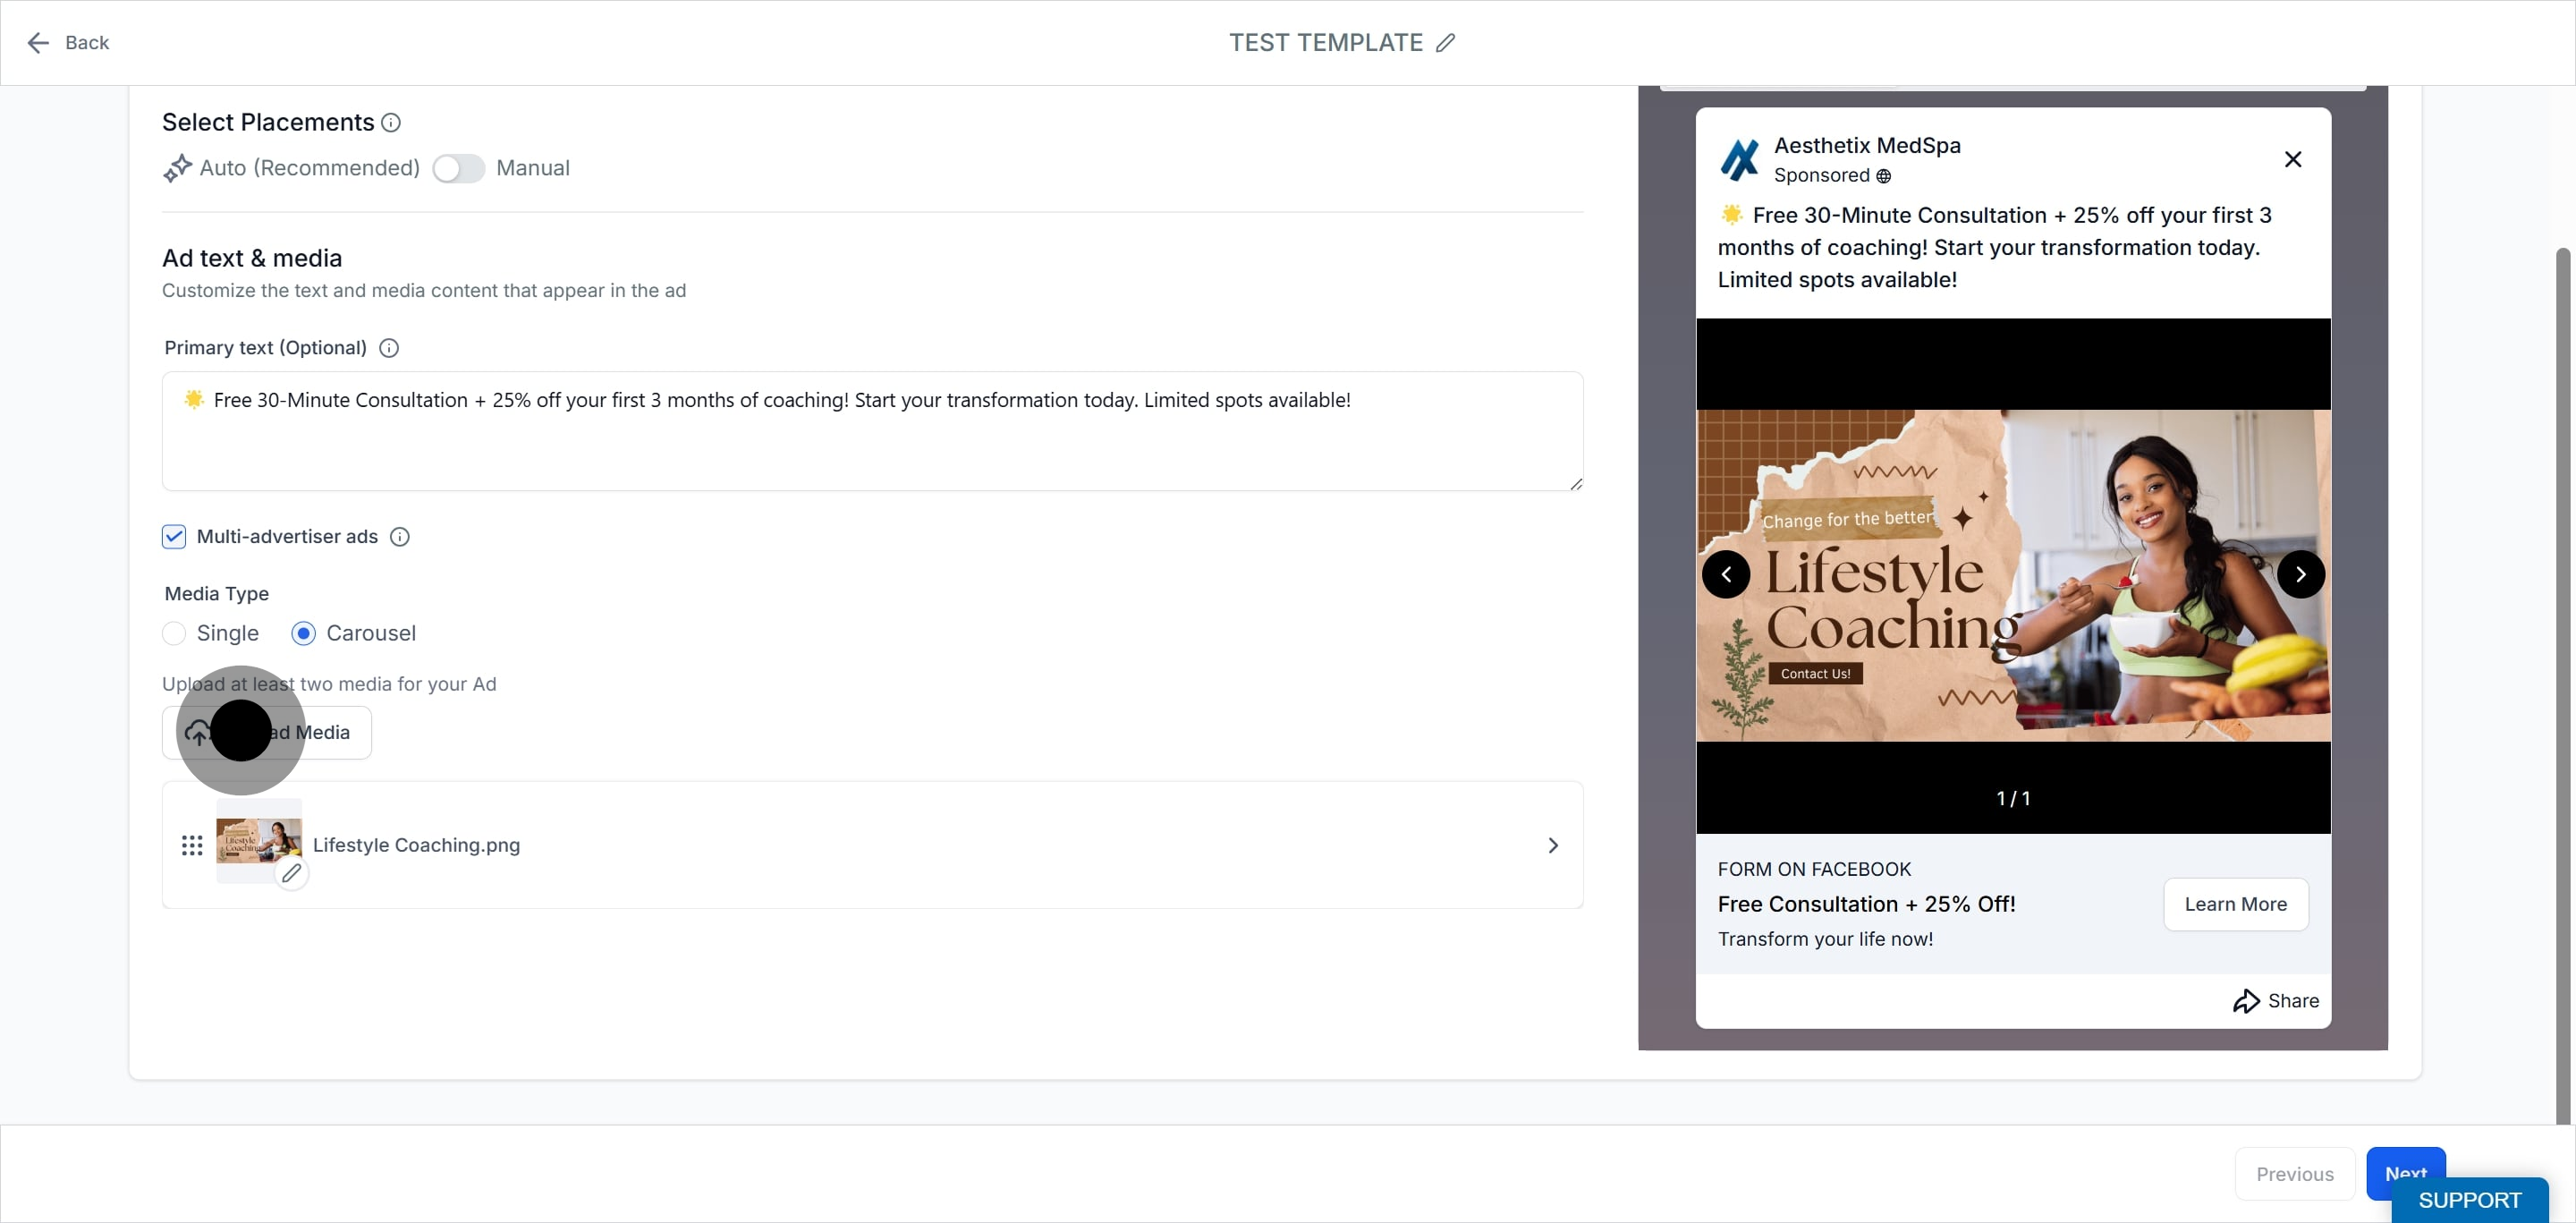Screen dimensions: 2576x1223
Task: Click the info icon beside Primary text
Action: pyautogui.click(x=389, y=348)
